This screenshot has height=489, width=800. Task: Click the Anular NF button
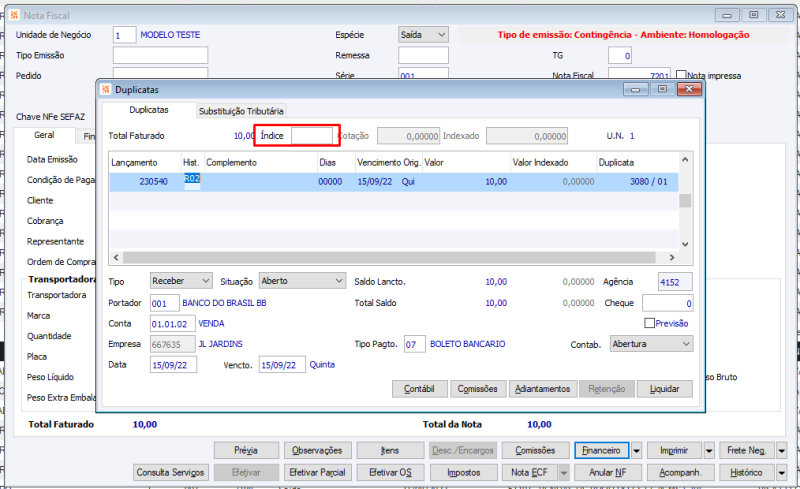608,473
